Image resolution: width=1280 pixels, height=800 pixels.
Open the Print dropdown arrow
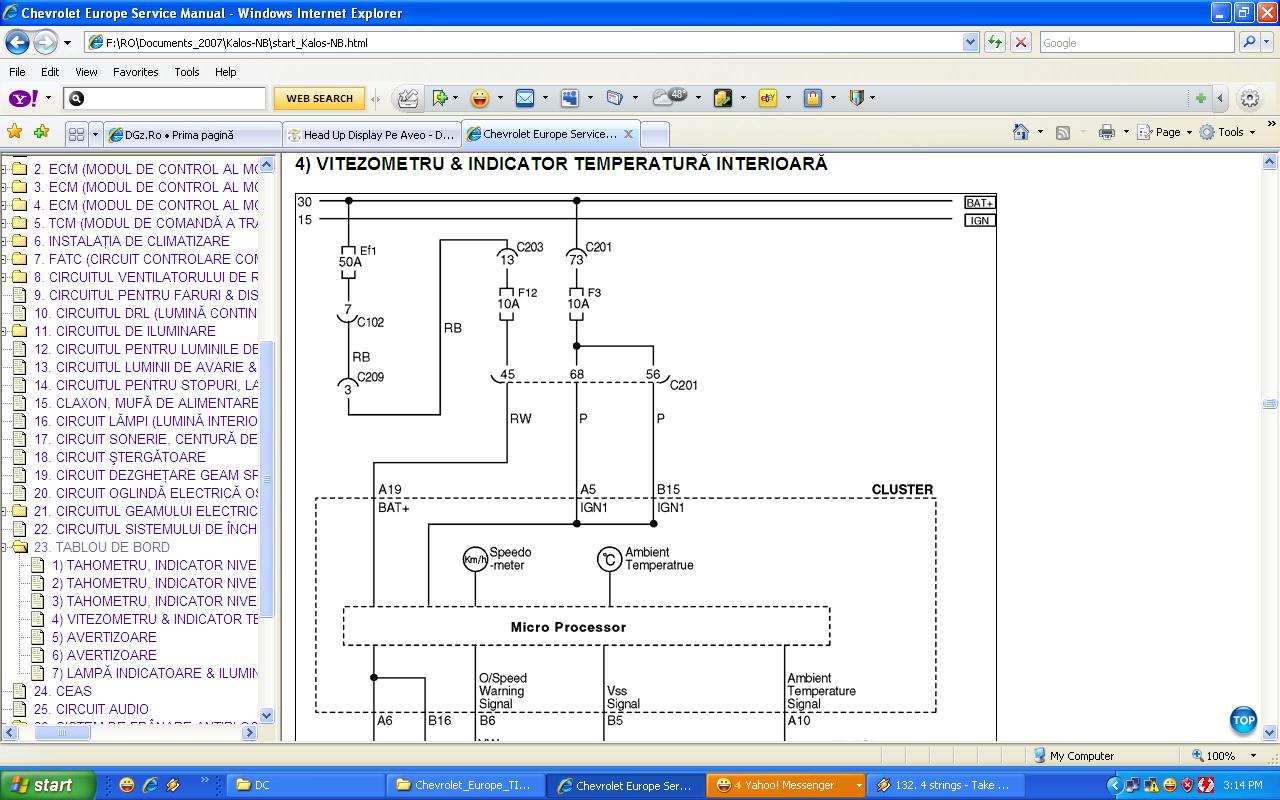(1126, 132)
